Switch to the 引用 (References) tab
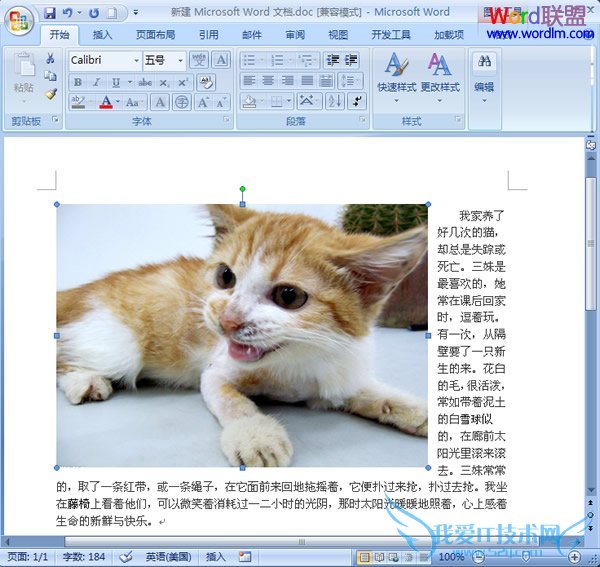Viewport: 600px width, 567px height. [209, 35]
